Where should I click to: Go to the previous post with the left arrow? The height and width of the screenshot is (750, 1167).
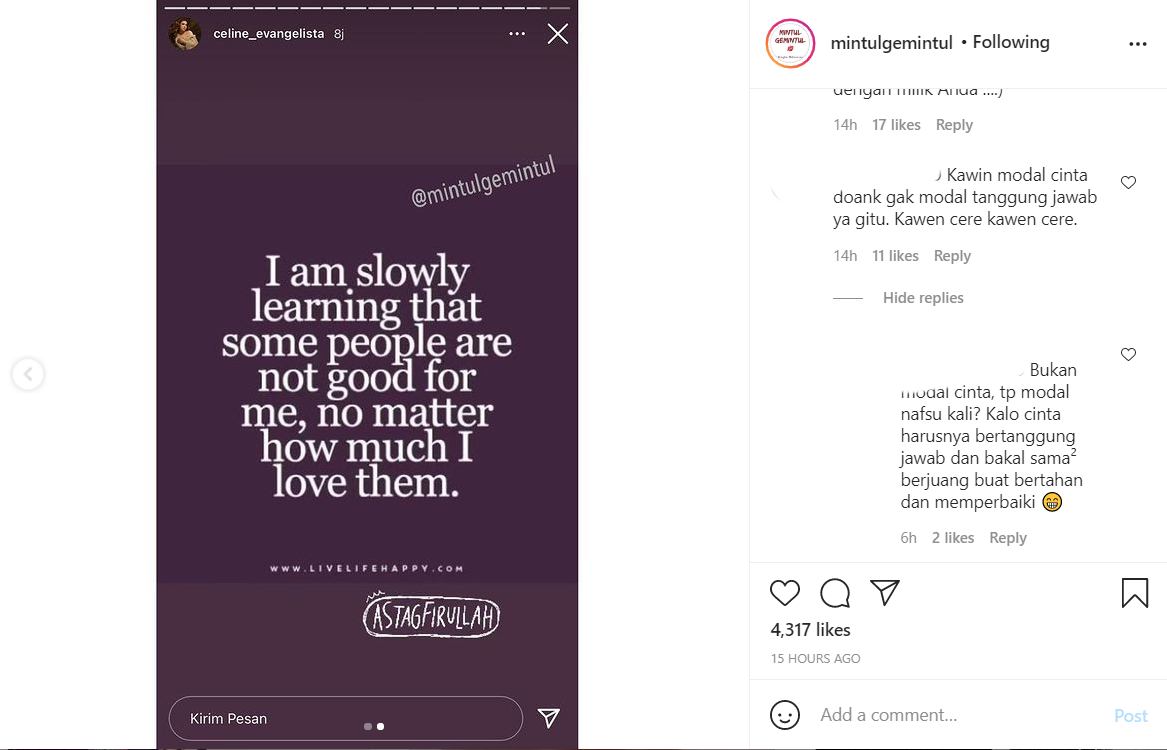click(x=27, y=374)
